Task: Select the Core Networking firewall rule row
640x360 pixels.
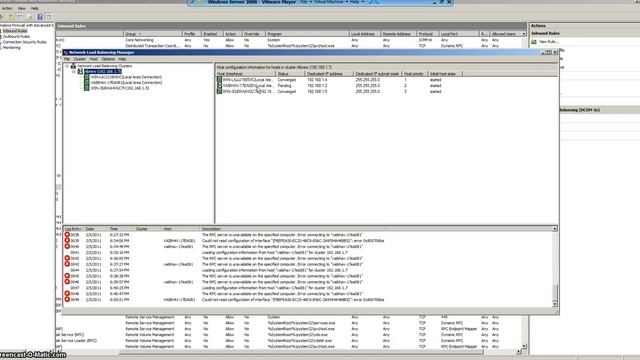Action: pyautogui.click(x=291, y=40)
